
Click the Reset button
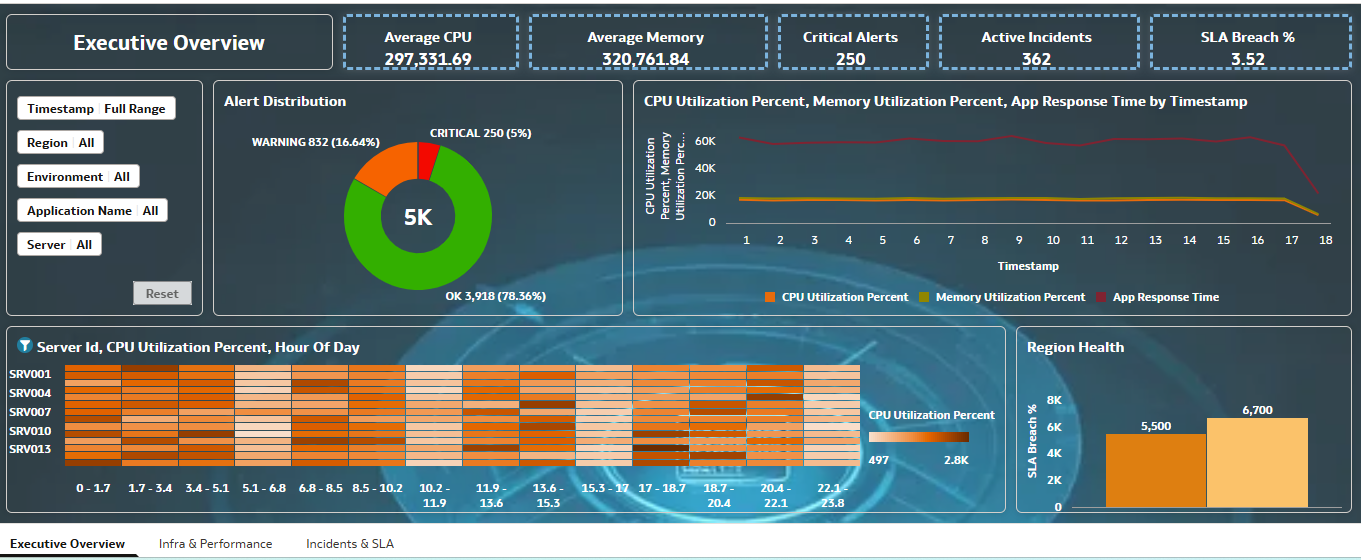click(x=162, y=293)
